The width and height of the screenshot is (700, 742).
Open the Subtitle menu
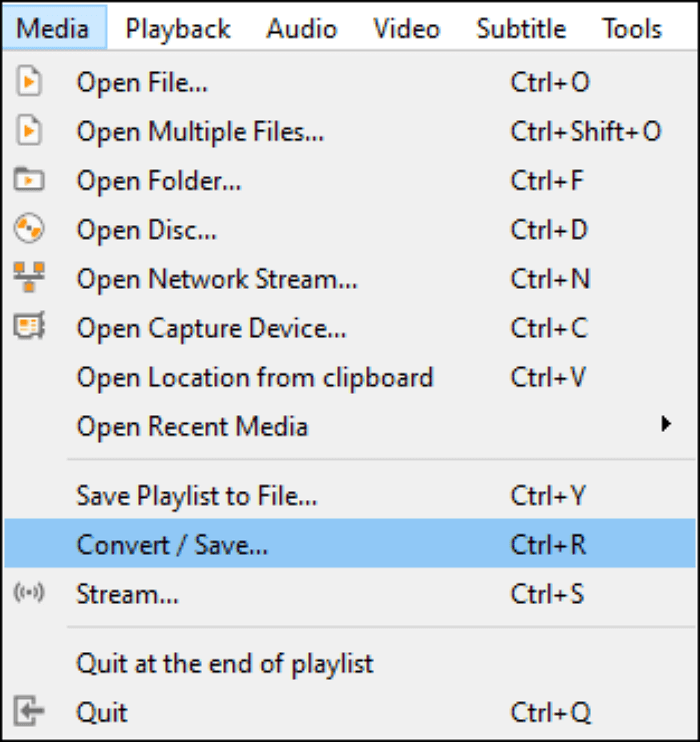(519, 29)
